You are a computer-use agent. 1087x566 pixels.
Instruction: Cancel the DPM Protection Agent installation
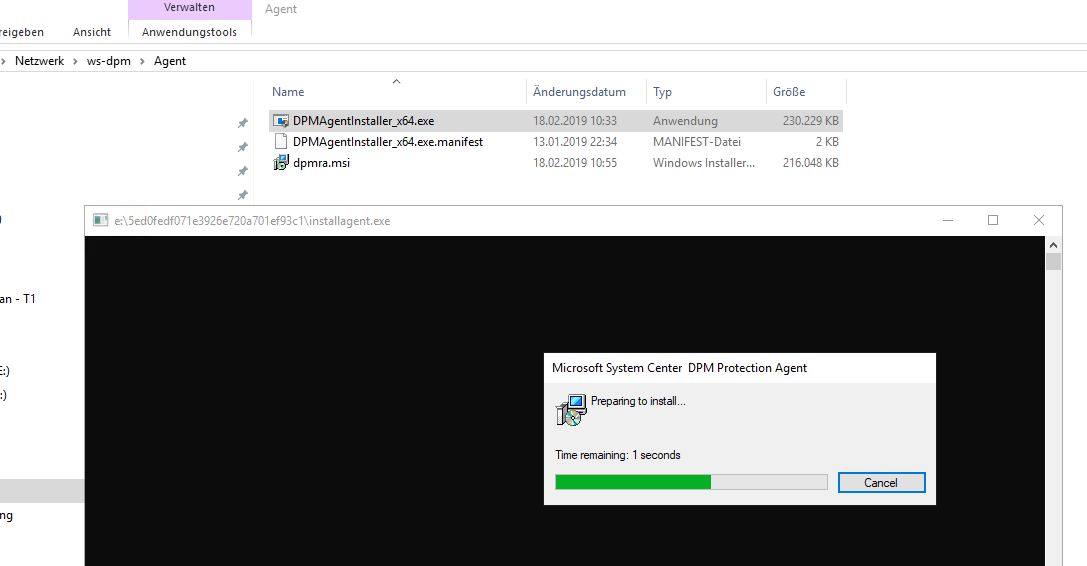pos(881,483)
